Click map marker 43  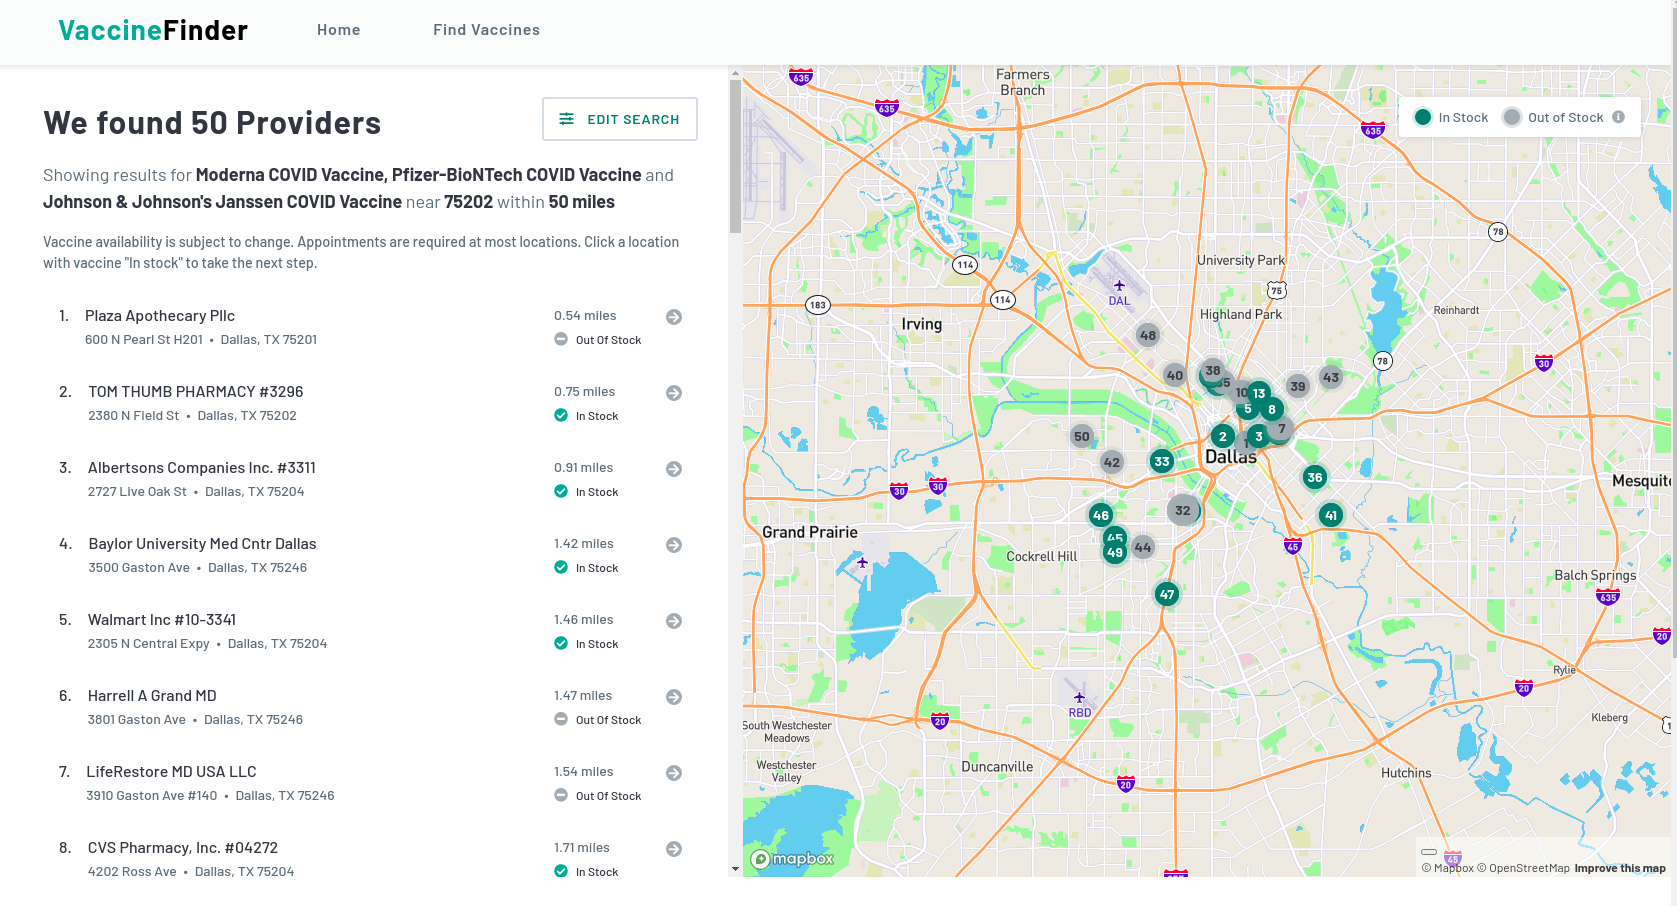point(1331,377)
